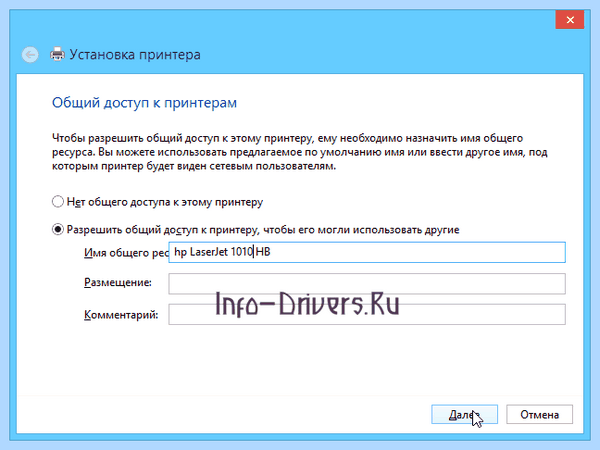Click the 'Комментарий:' label
The width and height of the screenshot is (600, 450).
point(121,315)
